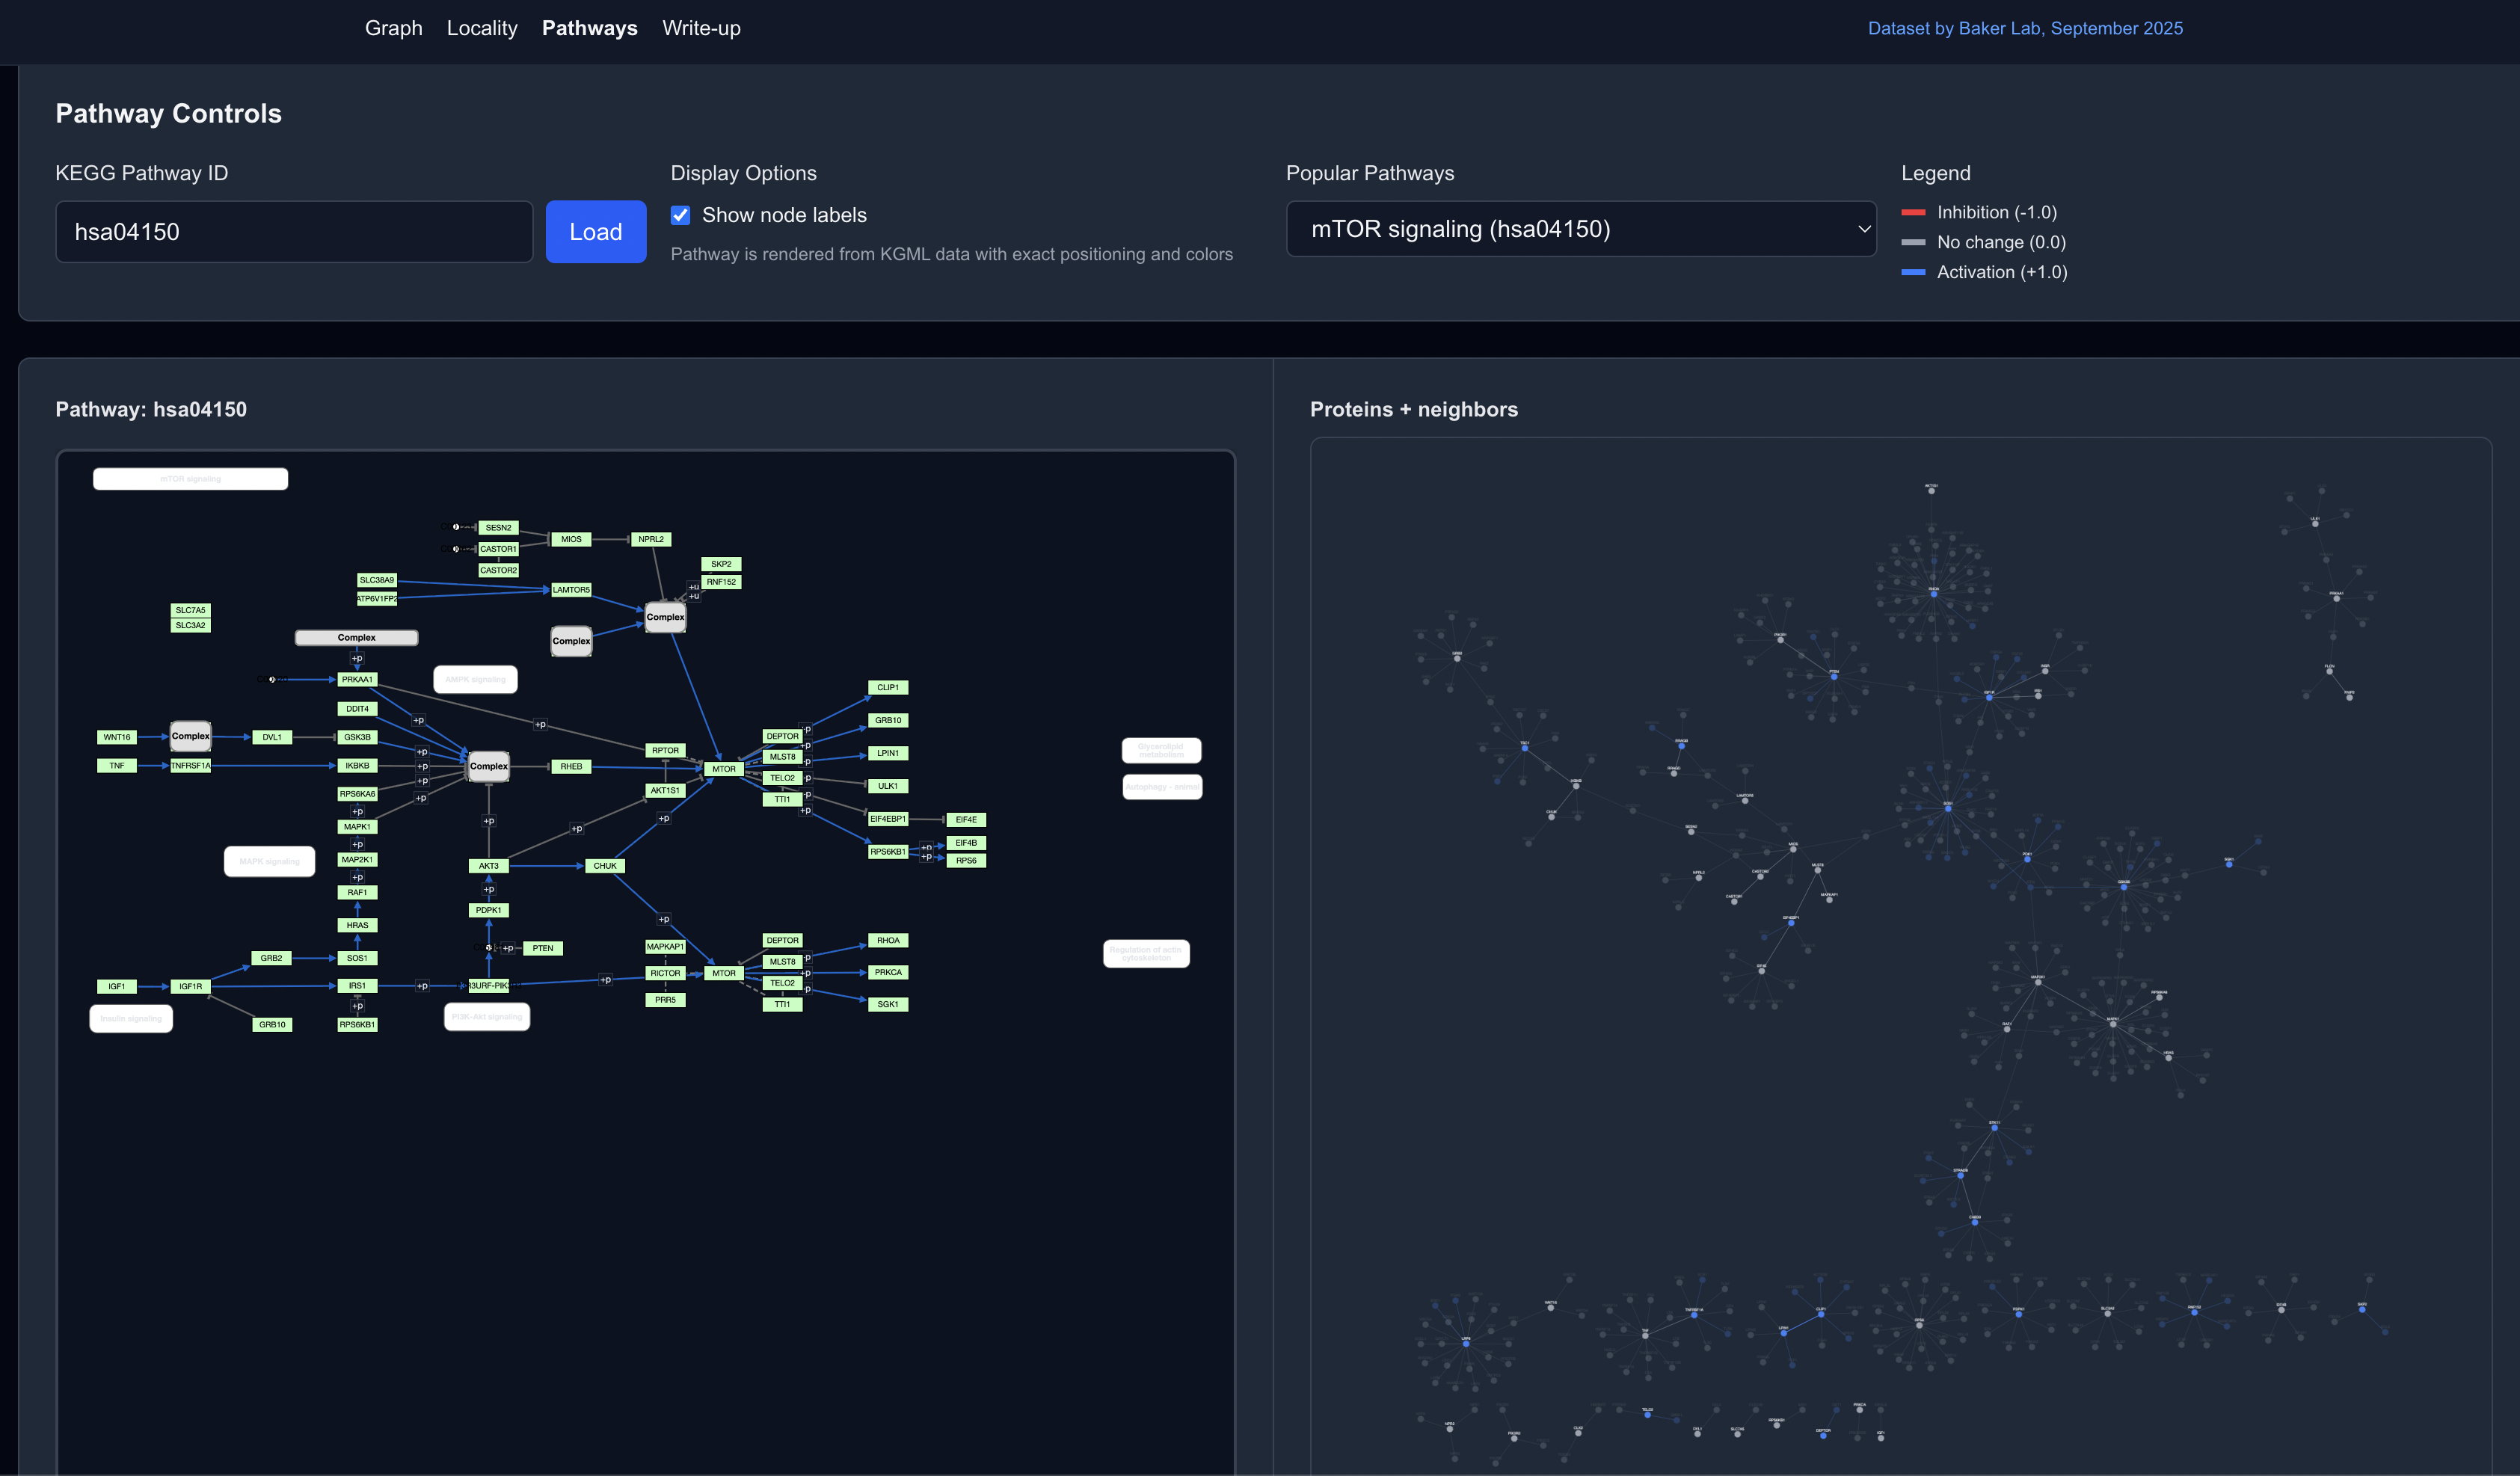Click the RHEB pathway node
2520x1476 pixels.
[x=571, y=766]
